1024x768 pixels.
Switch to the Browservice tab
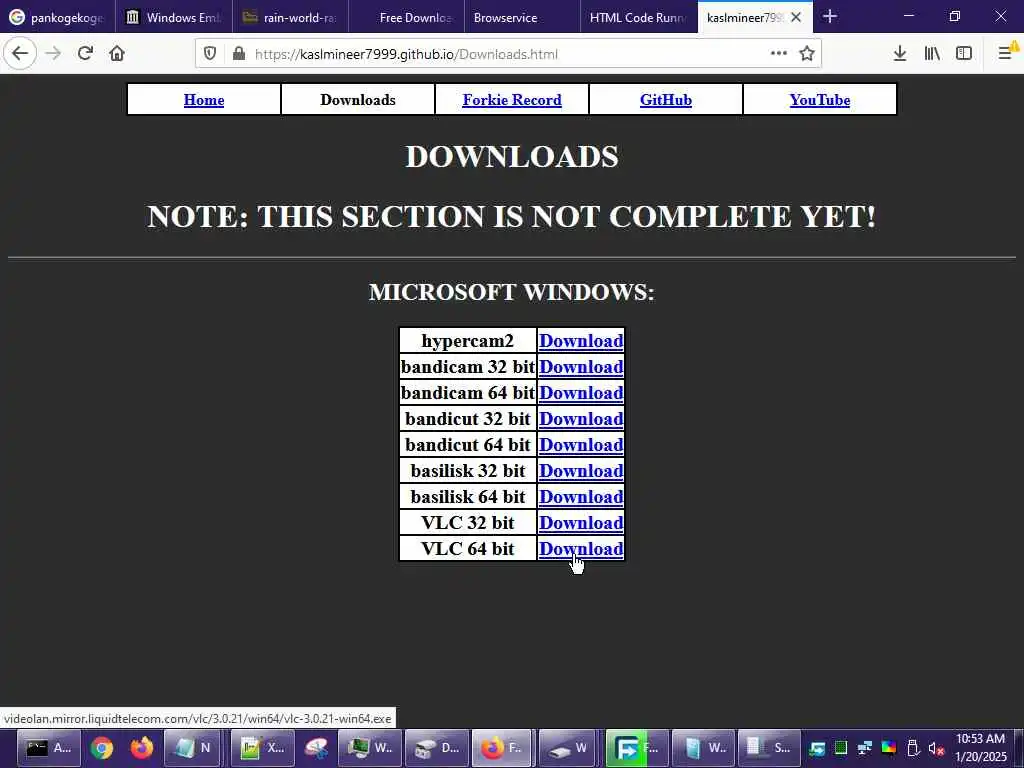522,18
